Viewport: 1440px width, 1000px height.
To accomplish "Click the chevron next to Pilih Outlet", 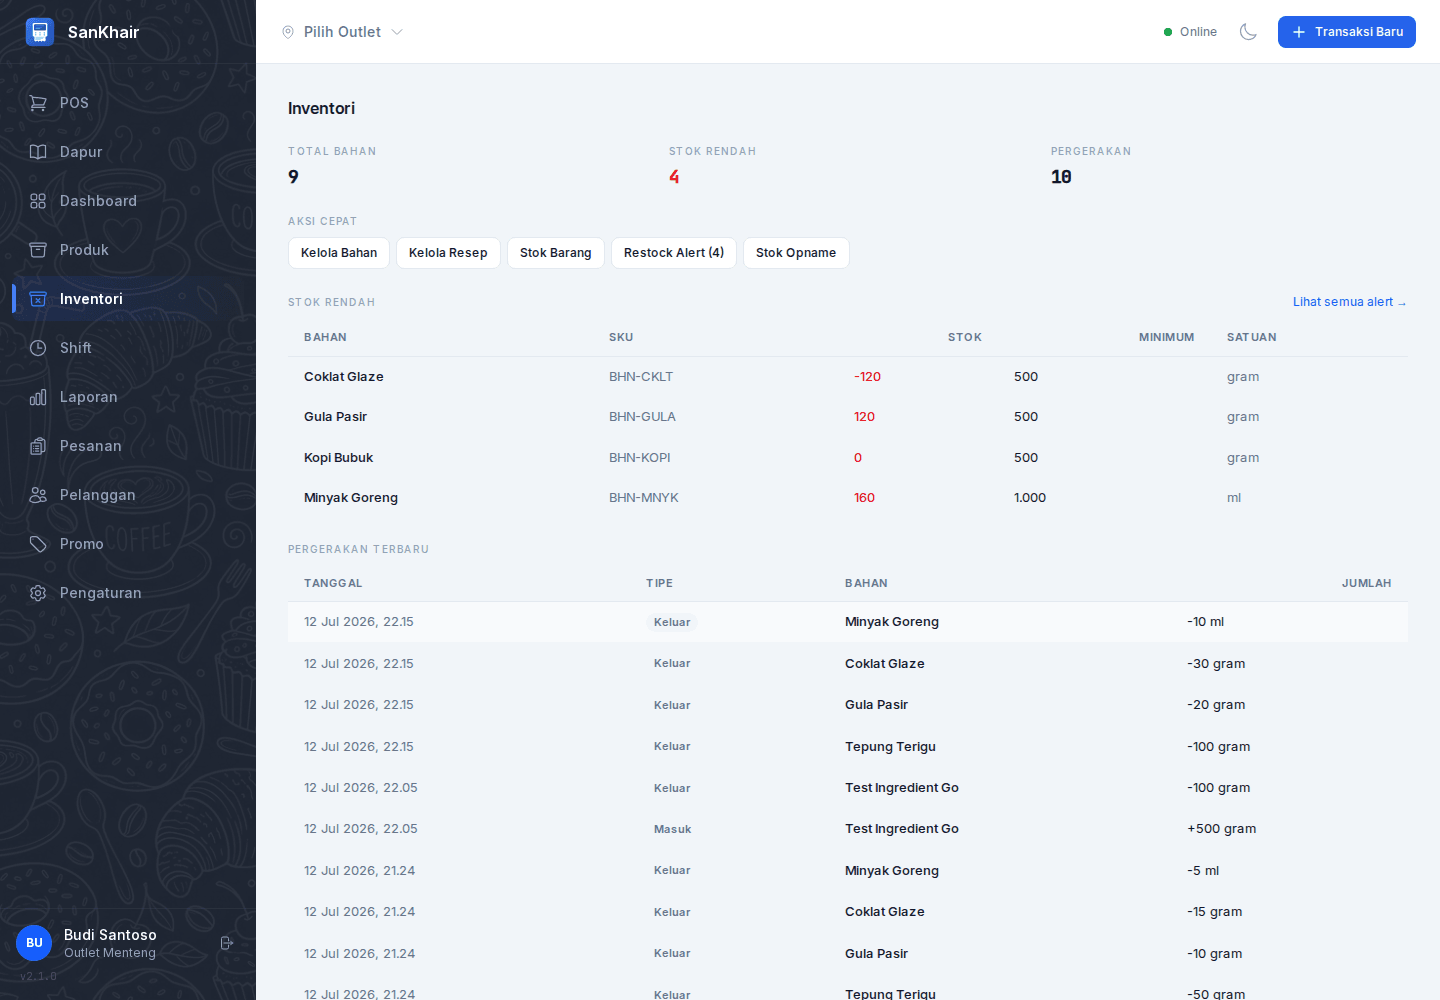I will point(397,32).
